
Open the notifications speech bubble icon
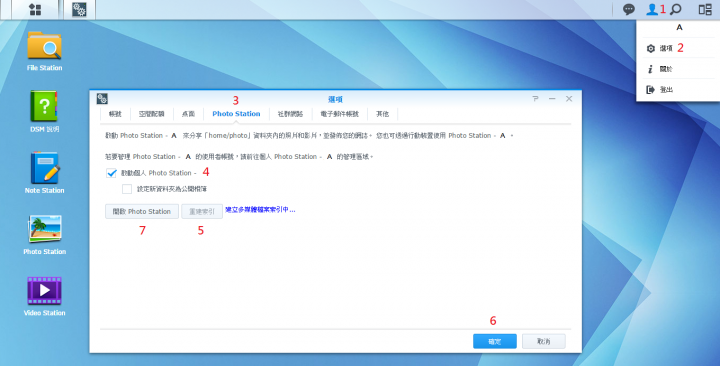[629, 9]
